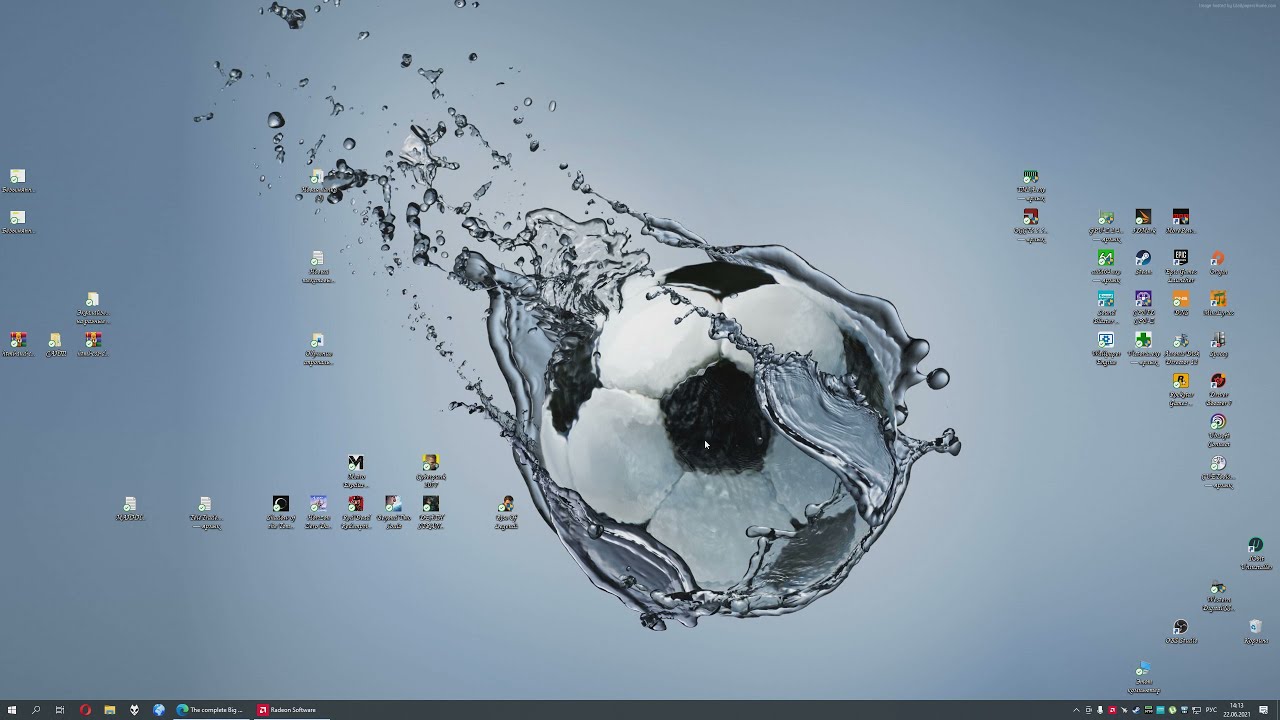Select the Beyond Two Souls shortcut
The image size is (1280, 720).
(393, 512)
